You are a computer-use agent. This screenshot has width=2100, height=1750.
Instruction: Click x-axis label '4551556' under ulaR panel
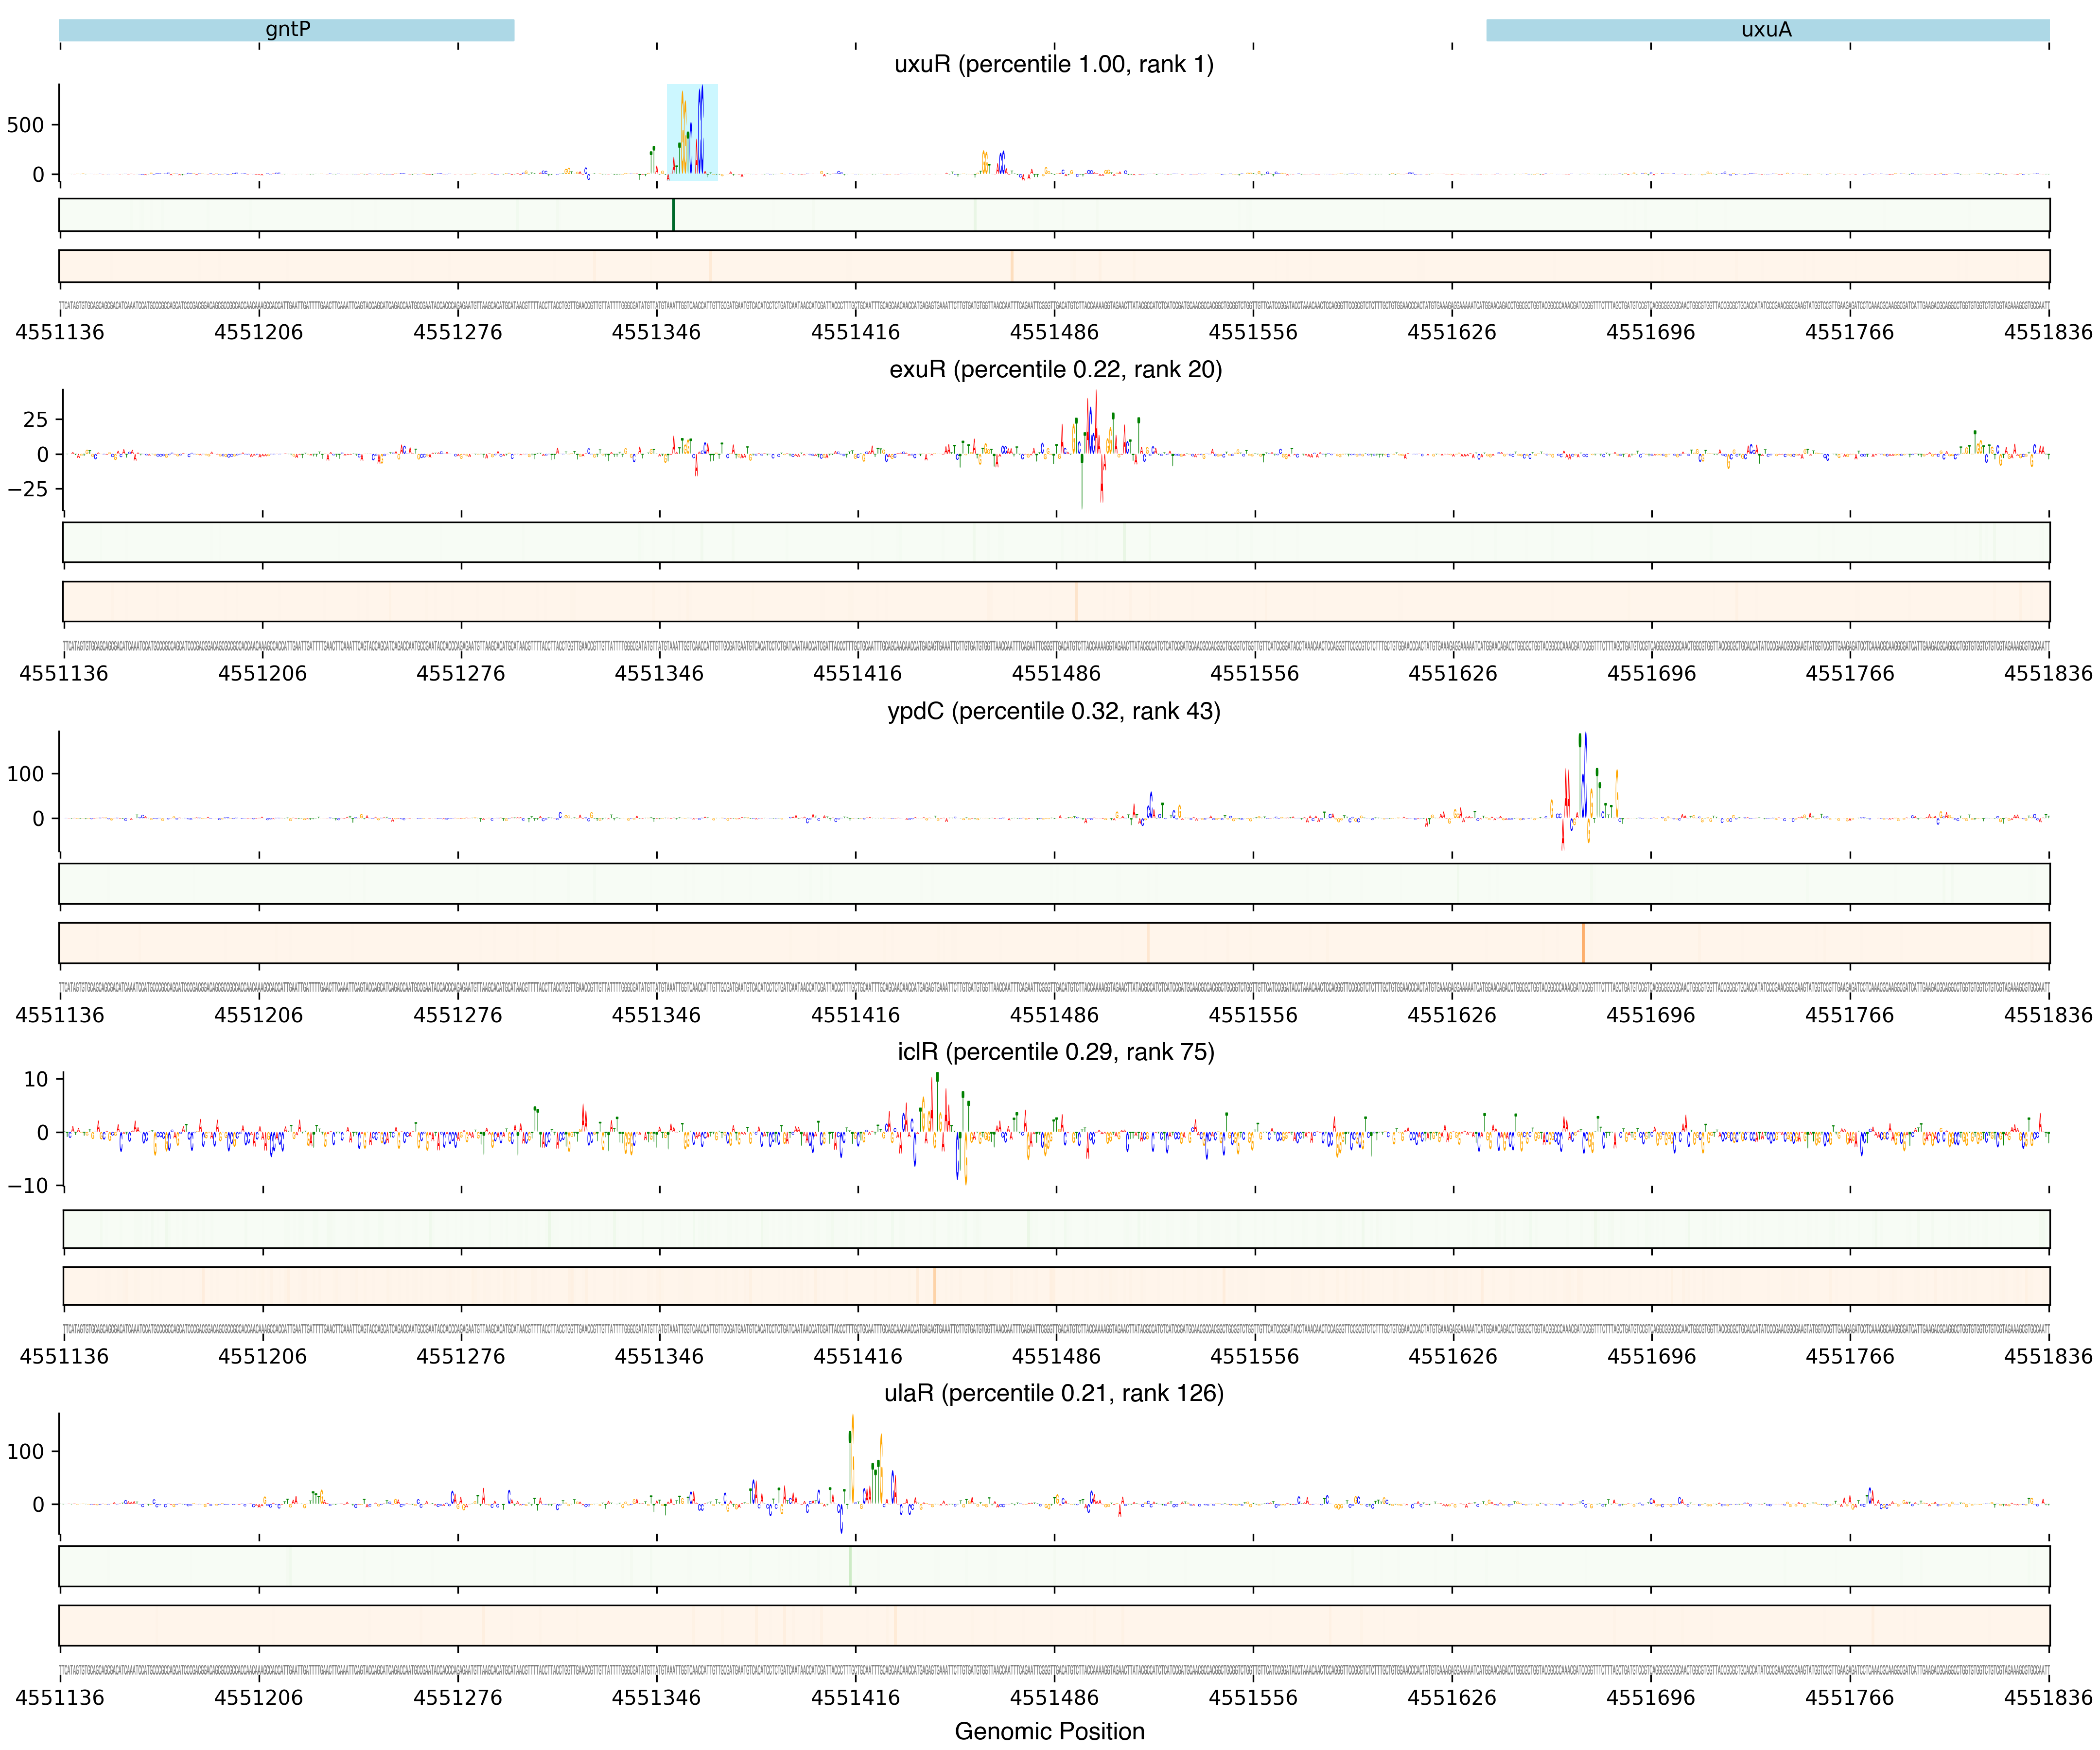click(1253, 1697)
